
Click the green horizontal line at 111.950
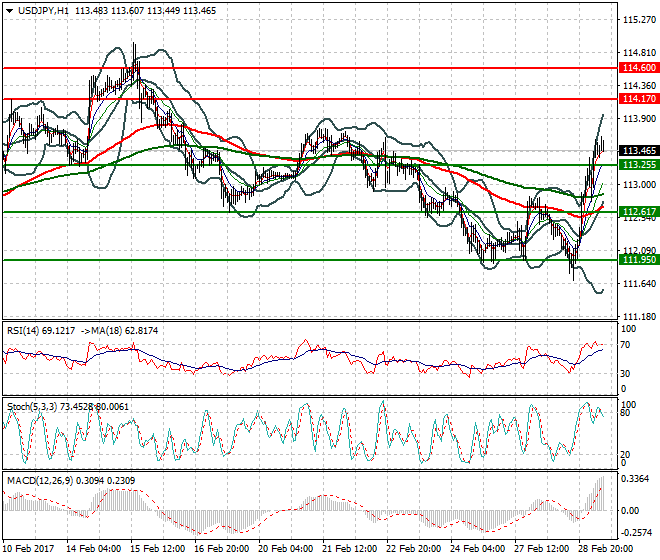(x=300, y=260)
